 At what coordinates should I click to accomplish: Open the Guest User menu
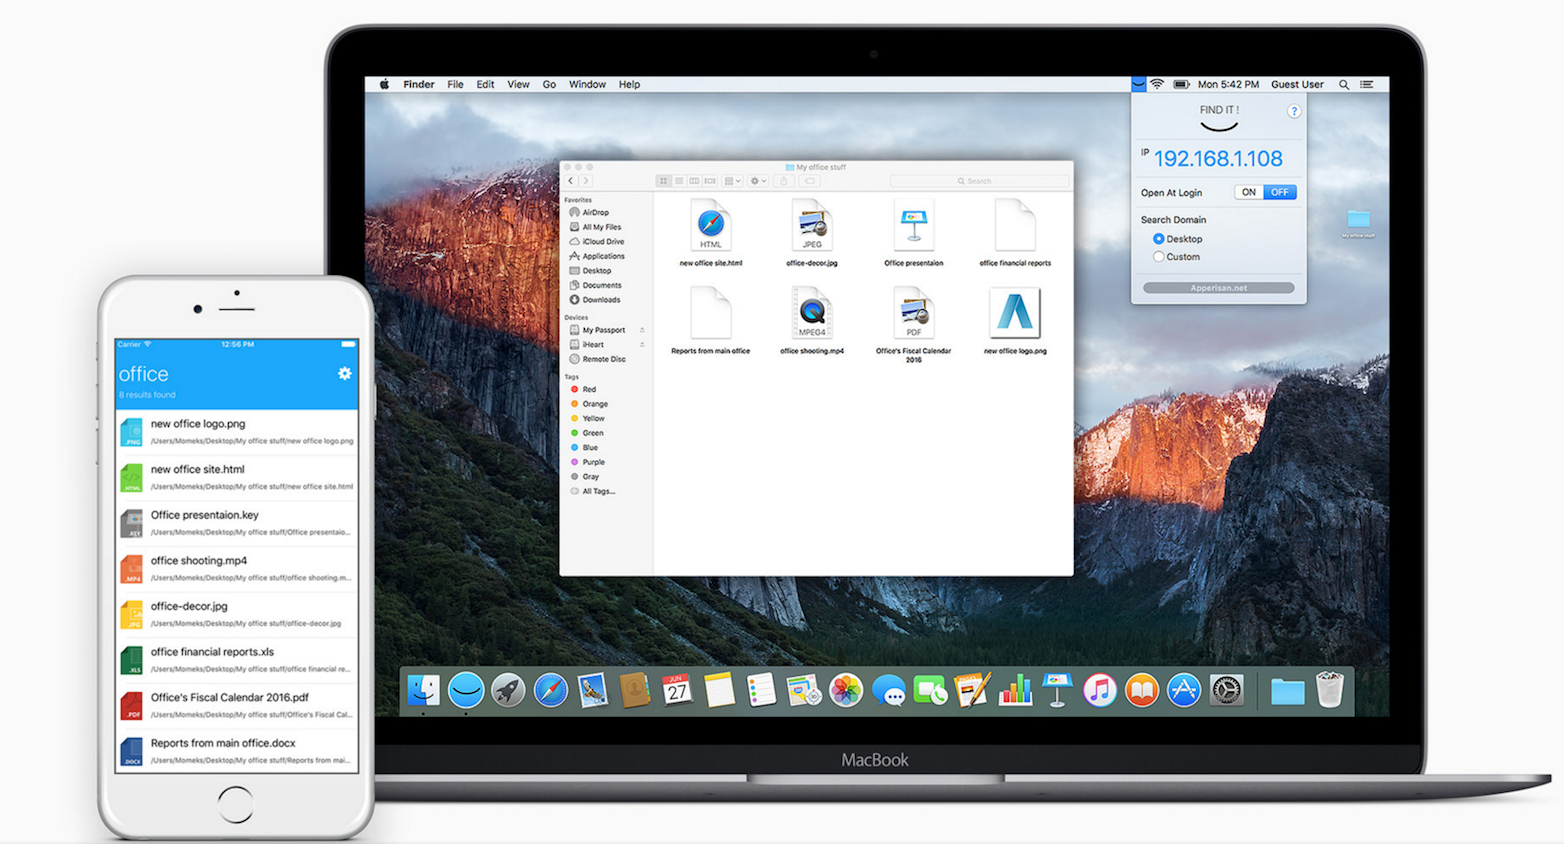point(1297,84)
